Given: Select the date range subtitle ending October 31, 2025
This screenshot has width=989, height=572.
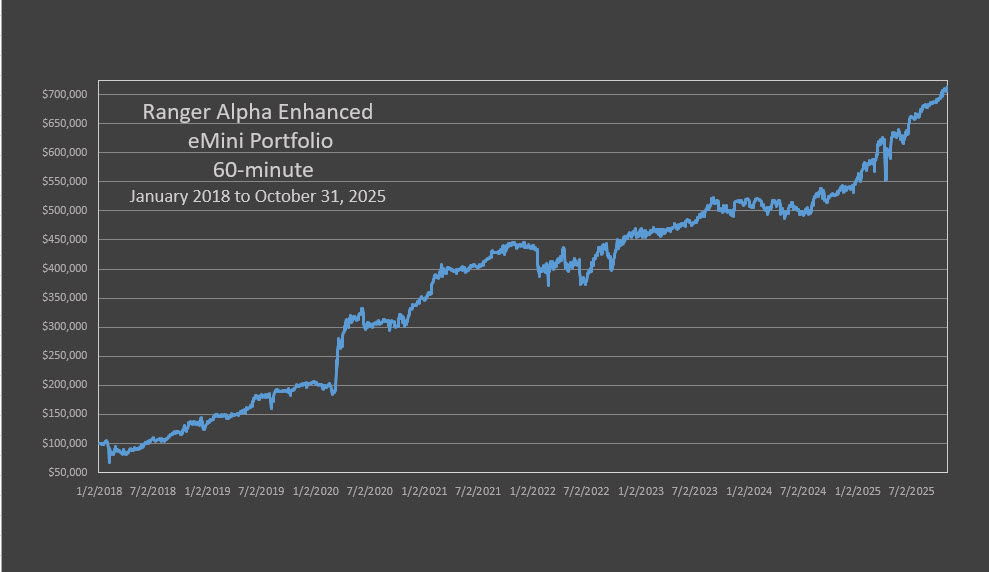Looking at the screenshot, I should tap(257, 197).
